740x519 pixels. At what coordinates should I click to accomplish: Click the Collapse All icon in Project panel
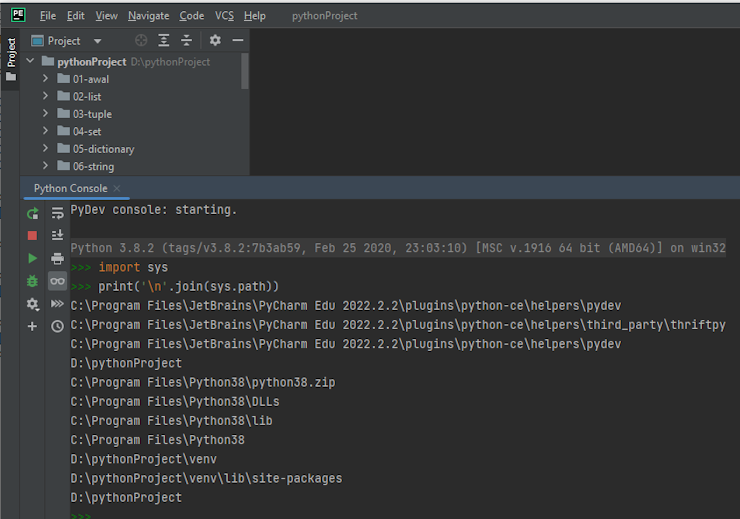tap(186, 41)
